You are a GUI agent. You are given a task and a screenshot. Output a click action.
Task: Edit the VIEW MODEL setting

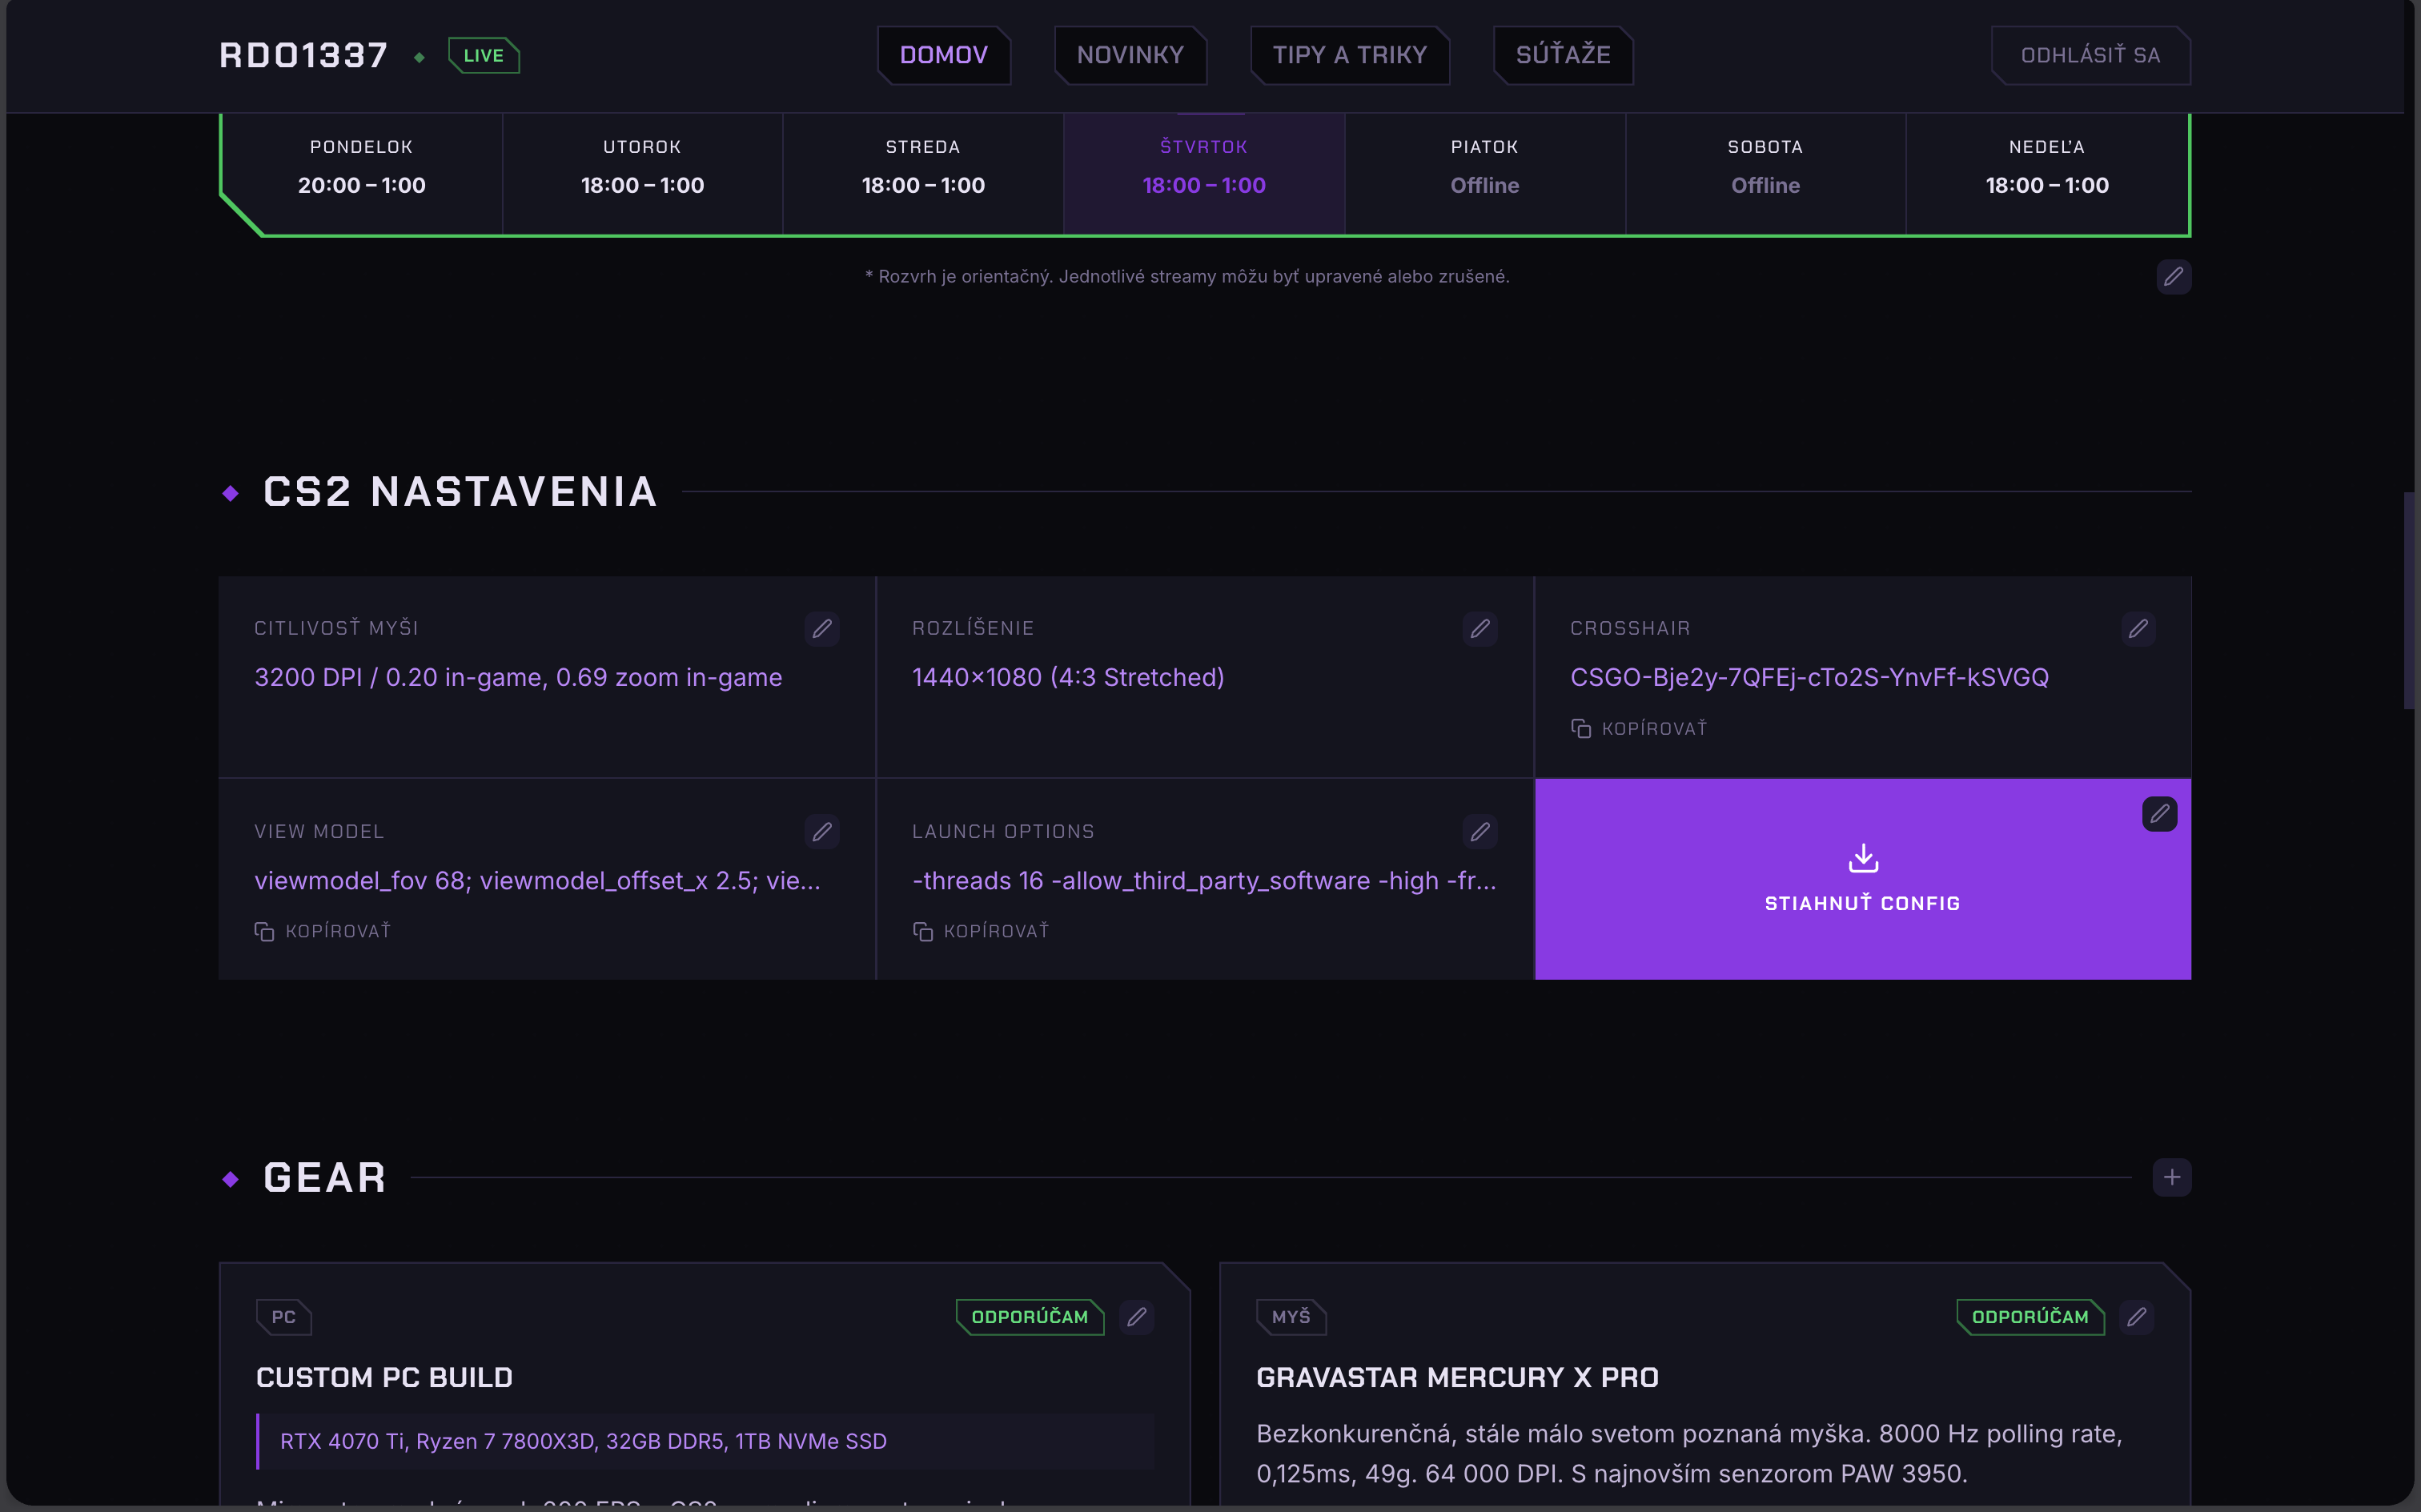click(822, 831)
